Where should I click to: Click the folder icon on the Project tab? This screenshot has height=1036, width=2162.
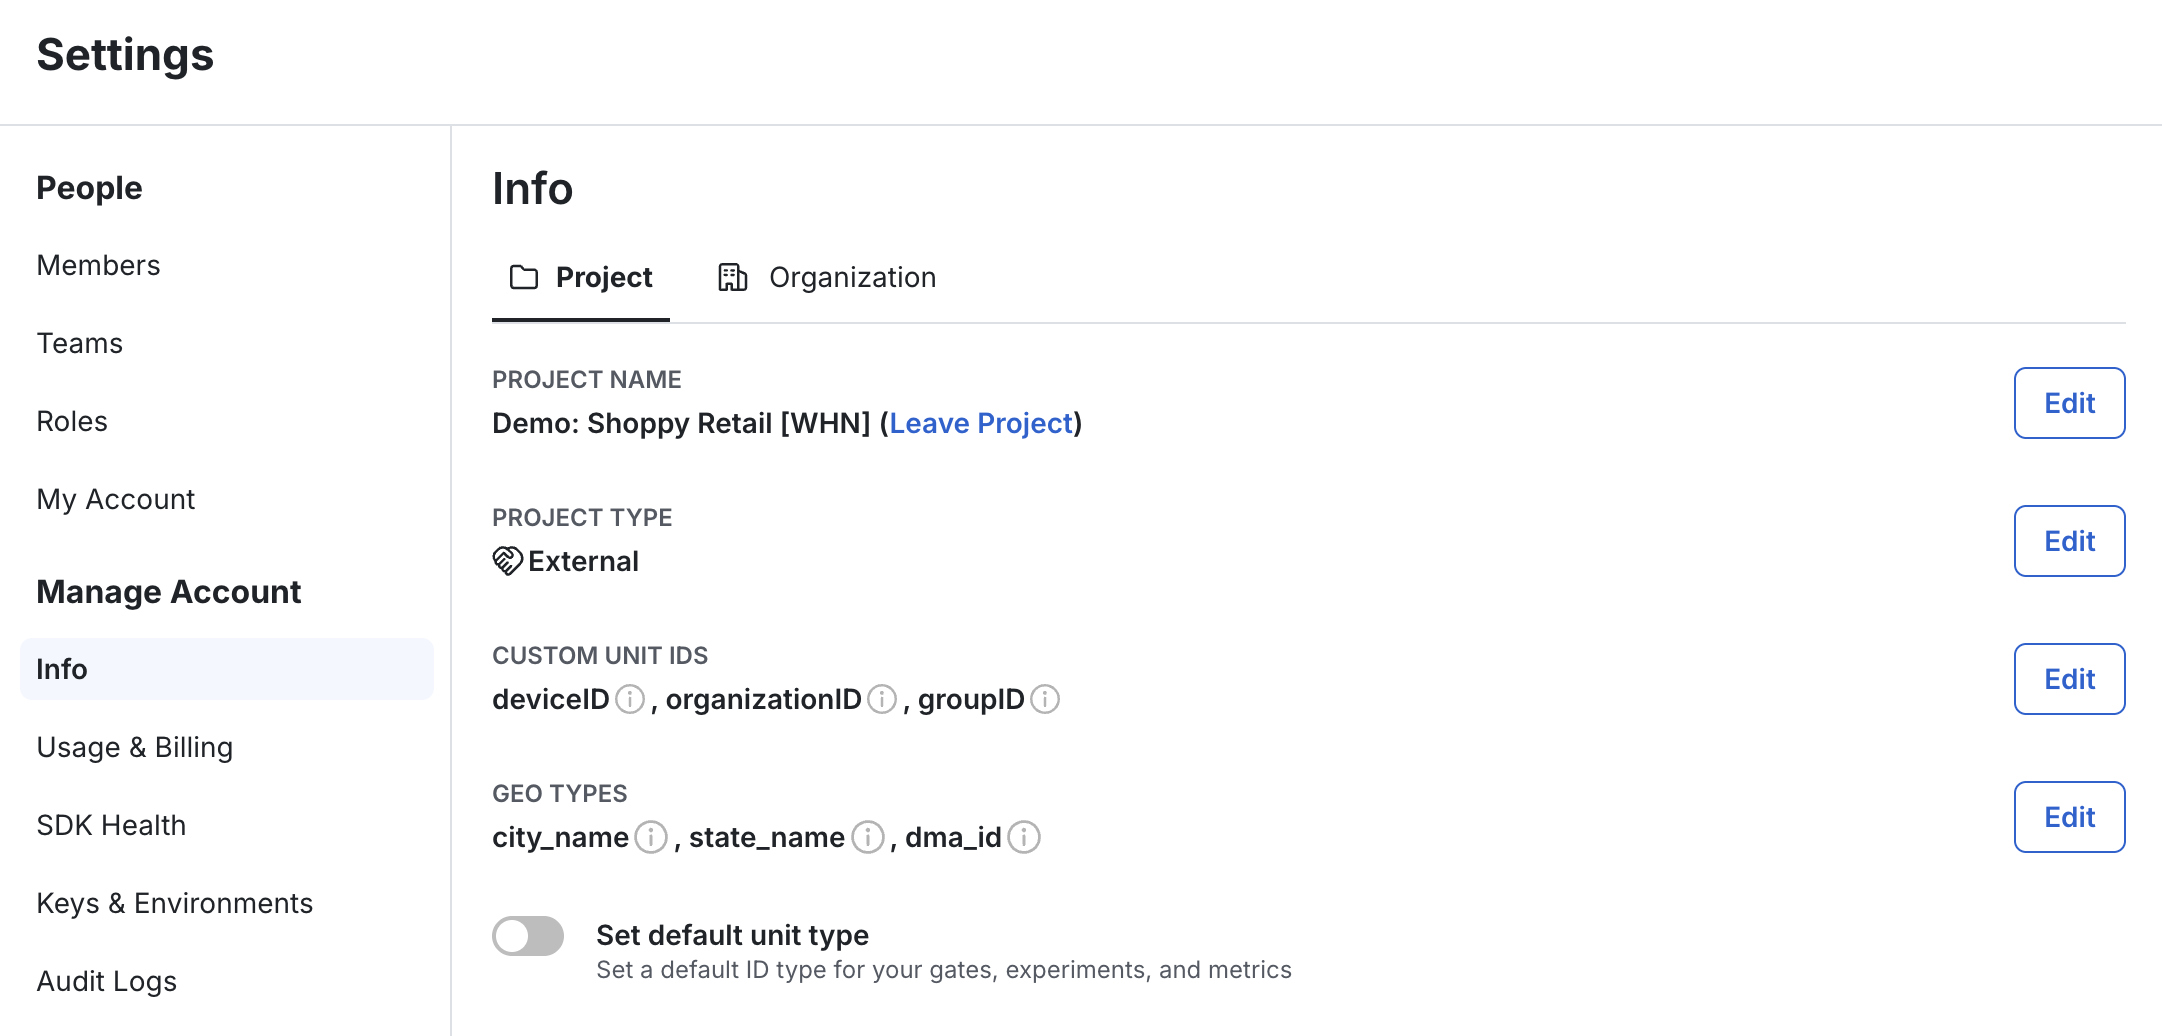tap(523, 277)
